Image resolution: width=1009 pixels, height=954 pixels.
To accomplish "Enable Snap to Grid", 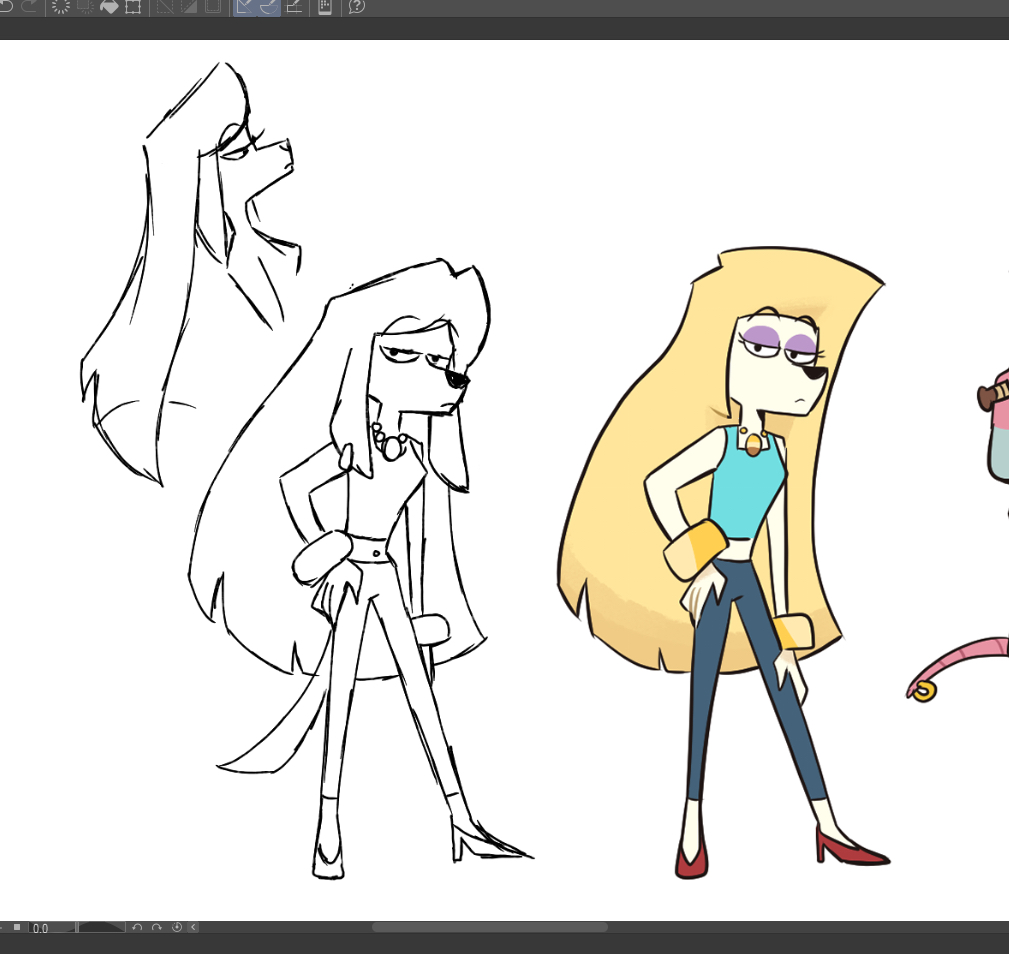I will coord(294,6).
